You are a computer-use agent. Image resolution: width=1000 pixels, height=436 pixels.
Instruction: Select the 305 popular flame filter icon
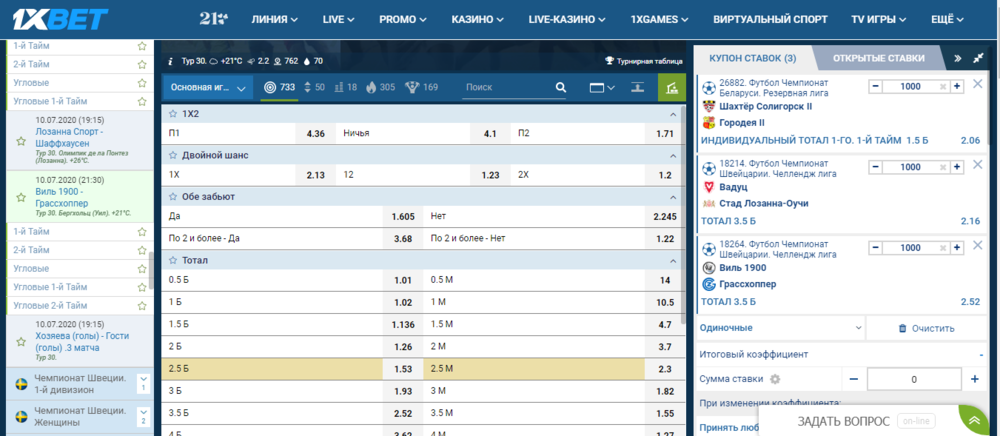tap(381, 87)
